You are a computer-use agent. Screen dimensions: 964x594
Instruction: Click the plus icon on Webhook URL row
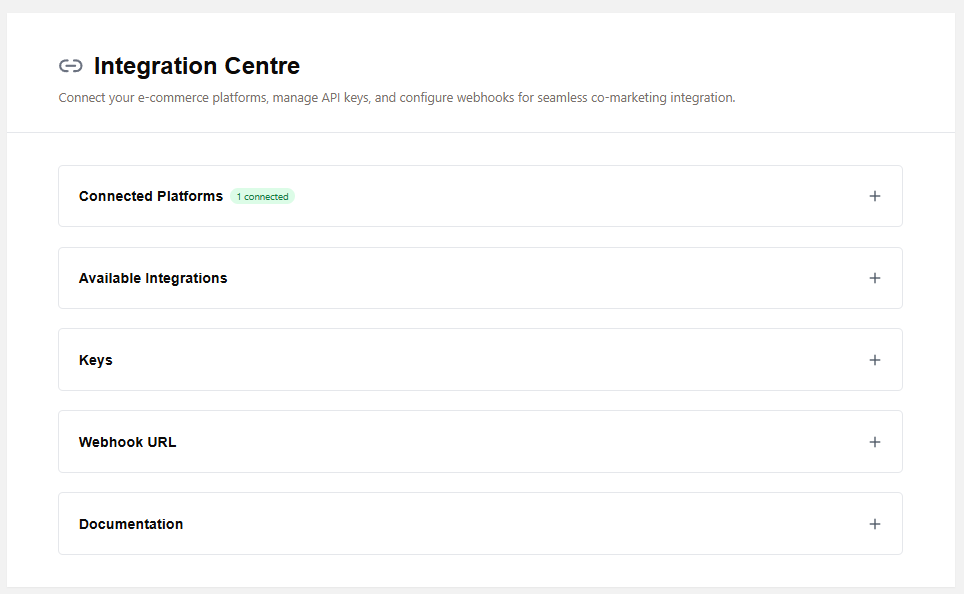click(x=875, y=442)
